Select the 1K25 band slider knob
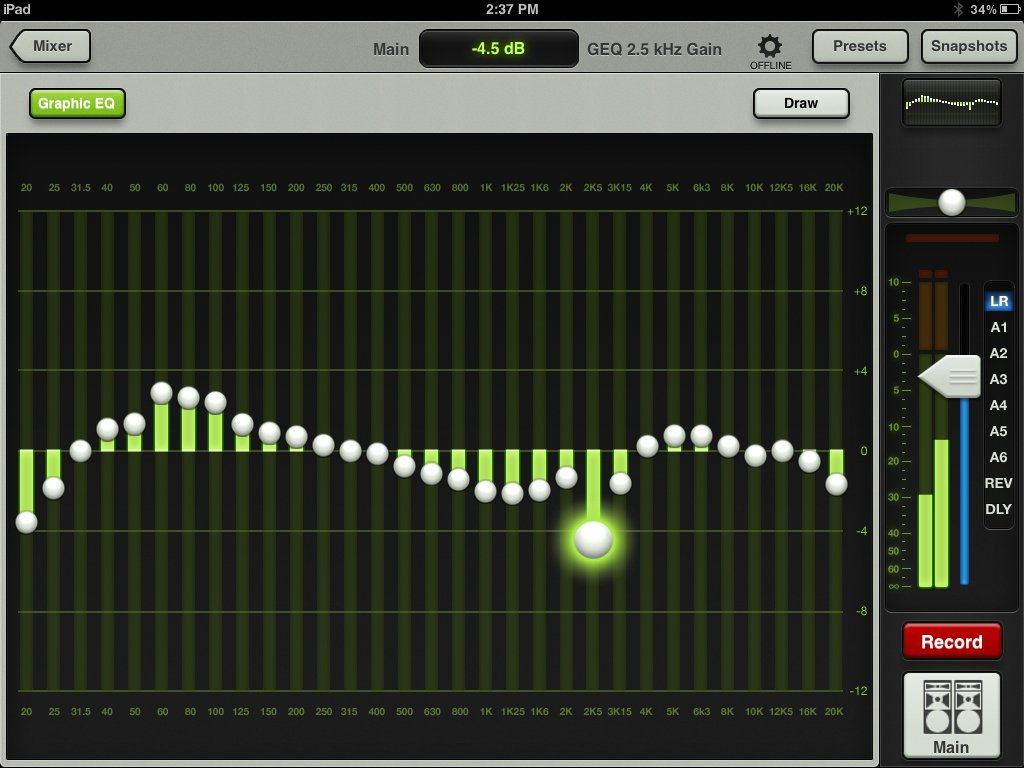The height and width of the screenshot is (768, 1024). point(513,493)
